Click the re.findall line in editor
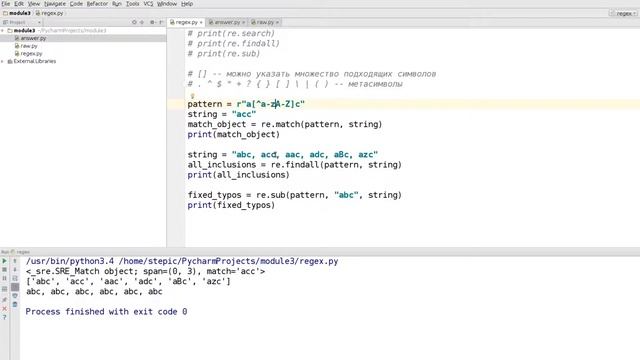Viewport: 640px width, 360px height. [295, 165]
